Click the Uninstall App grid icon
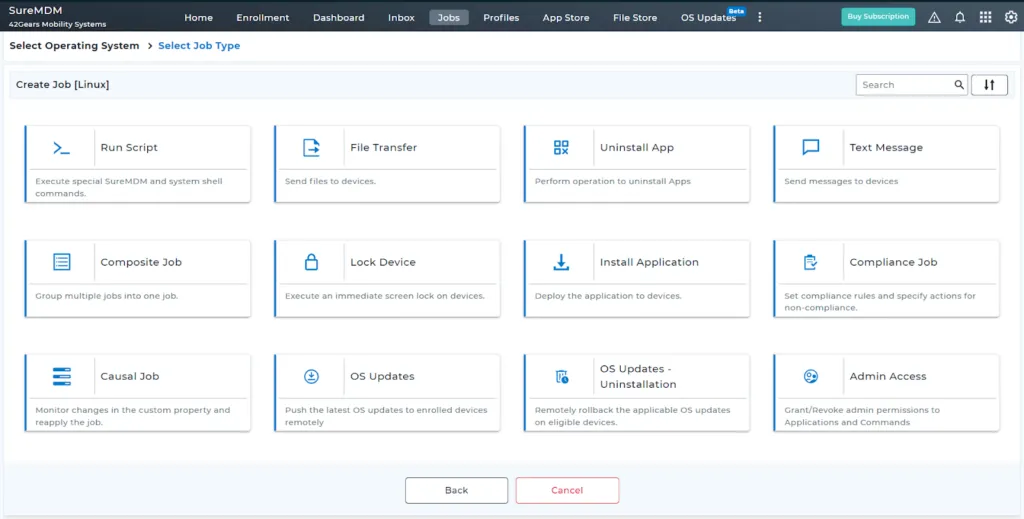The width and height of the screenshot is (1024, 519). pyautogui.click(x=561, y=148)
